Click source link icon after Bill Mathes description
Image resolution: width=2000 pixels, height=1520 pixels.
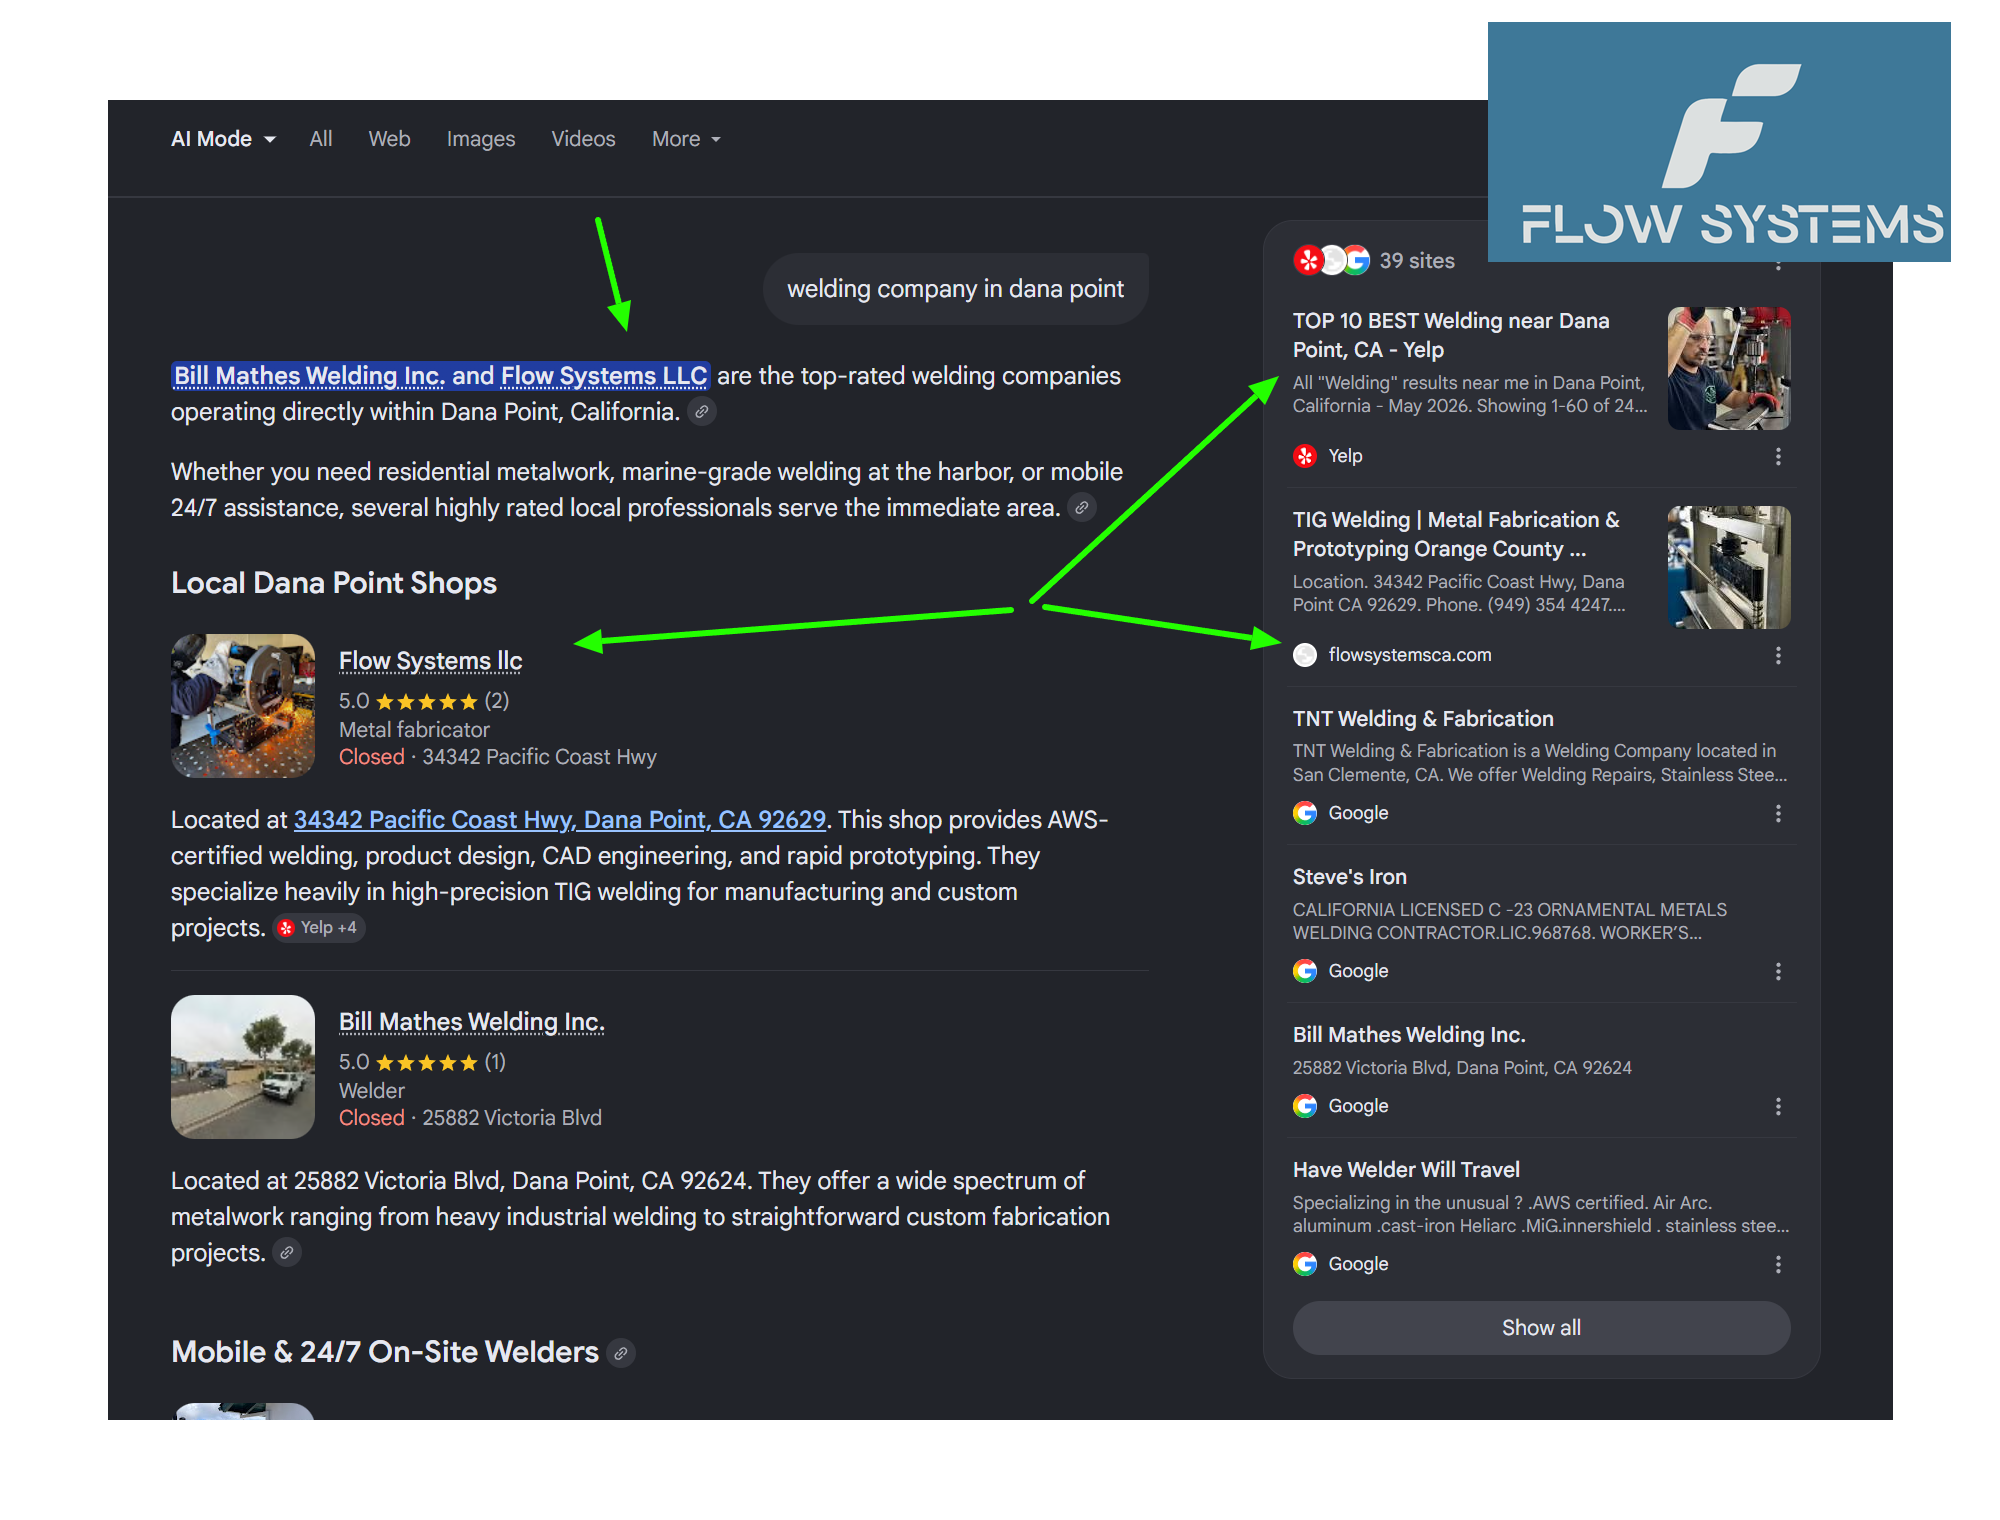tap(287, 1253)
